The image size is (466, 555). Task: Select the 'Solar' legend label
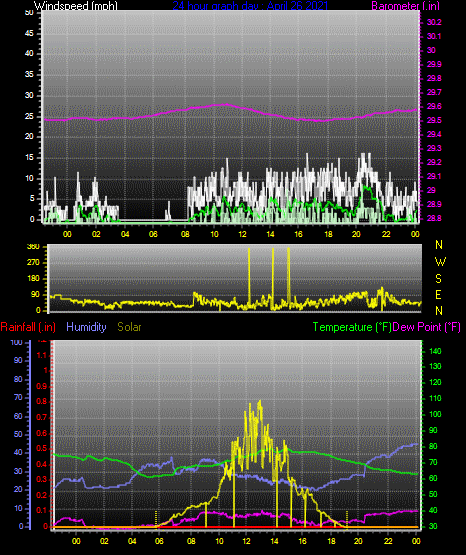[x=129, y=327]
